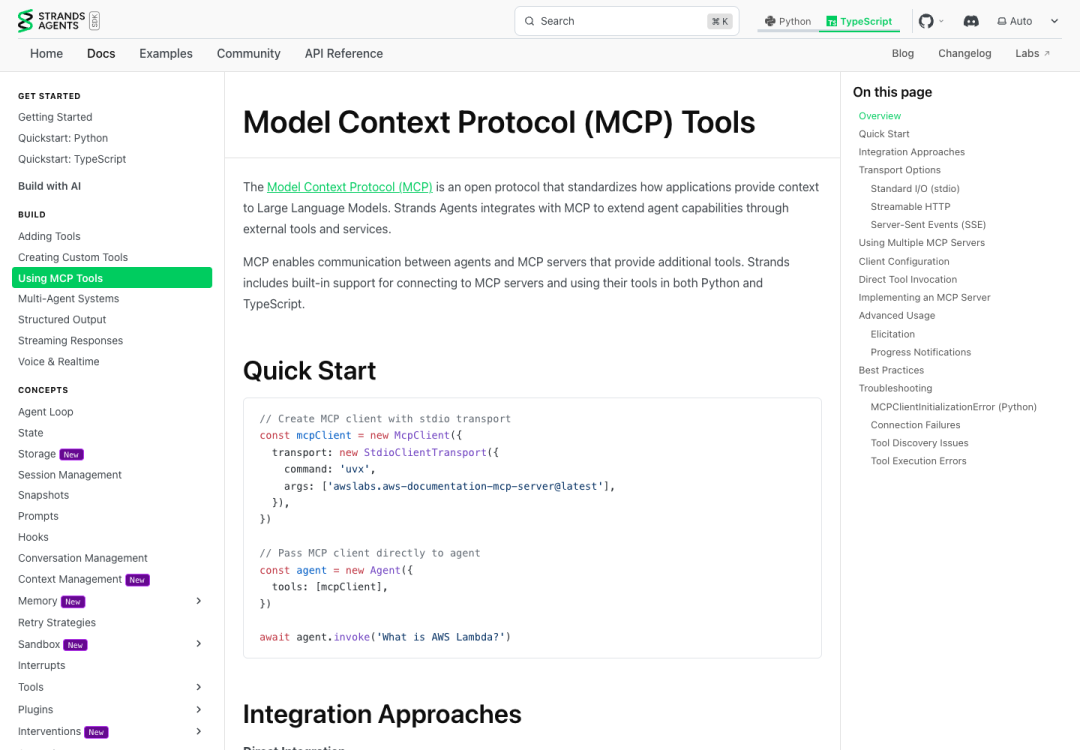Open Creating Custom Tools page
Screen dimensions: 1080x750
coord(73,258)
